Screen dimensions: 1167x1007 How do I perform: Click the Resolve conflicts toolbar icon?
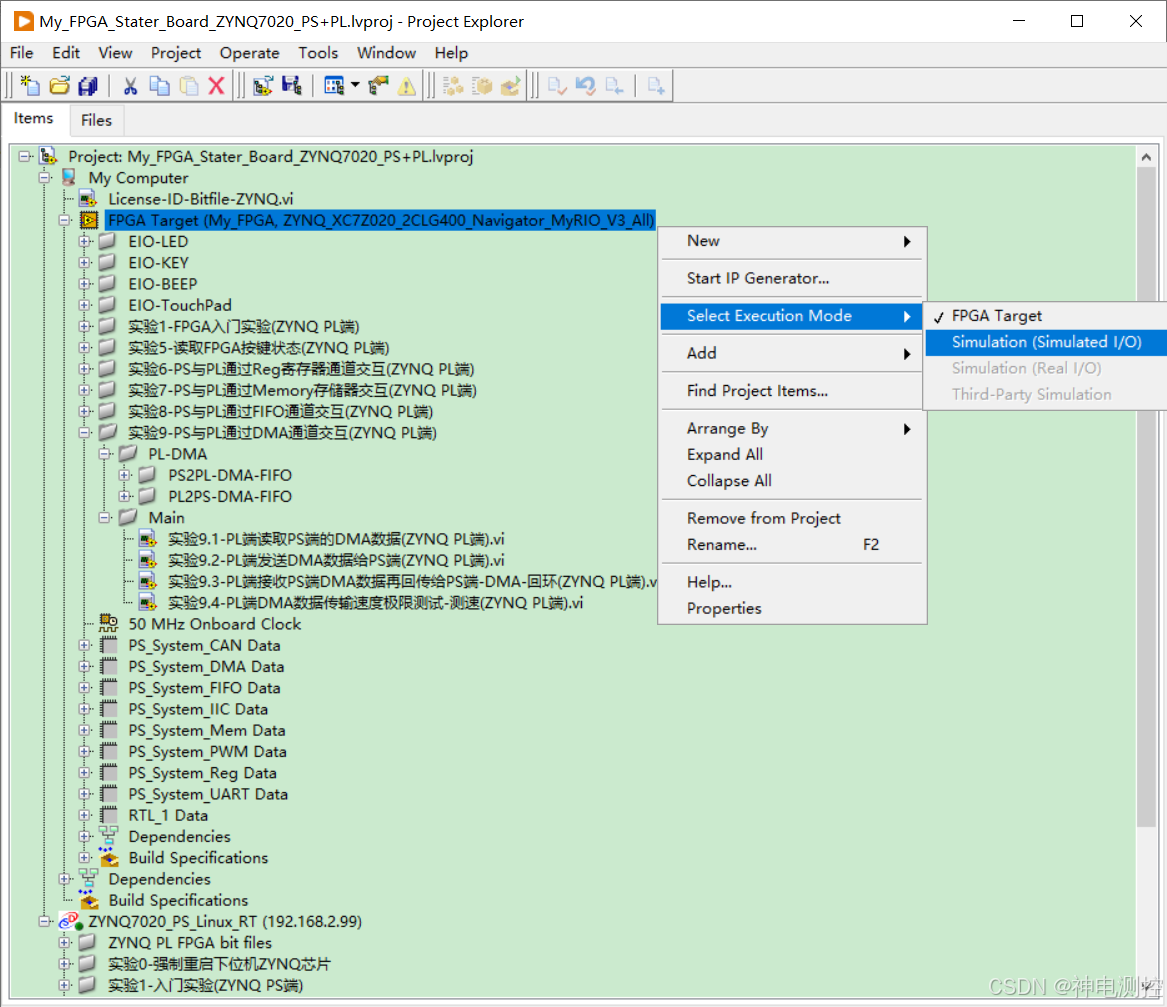(x=378, y=86)
